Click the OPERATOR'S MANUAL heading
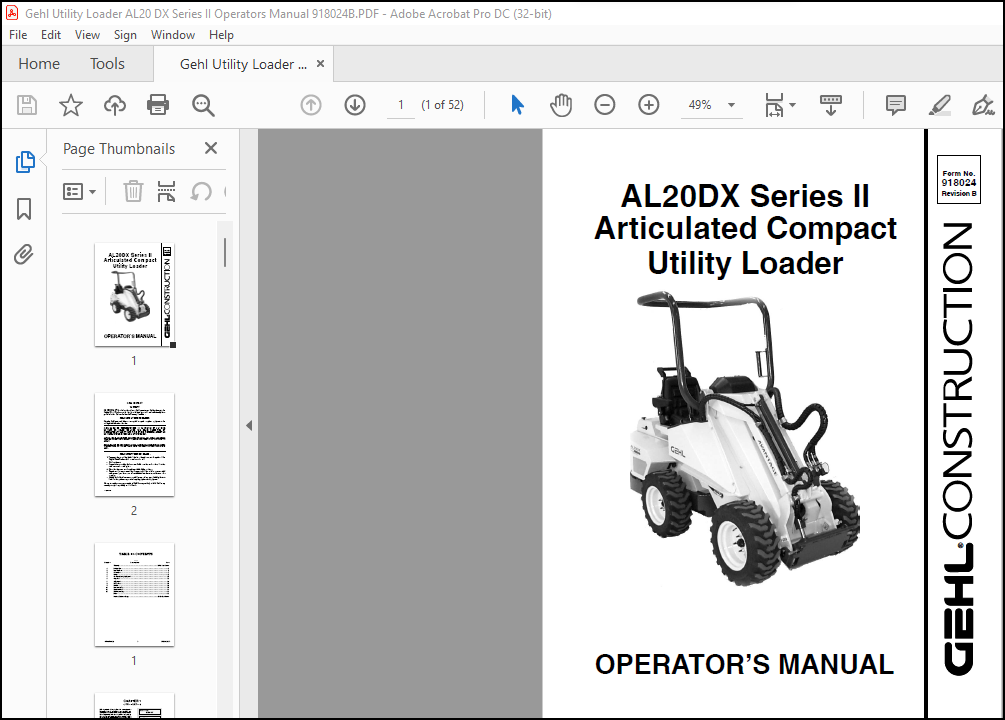 (744, 664)
